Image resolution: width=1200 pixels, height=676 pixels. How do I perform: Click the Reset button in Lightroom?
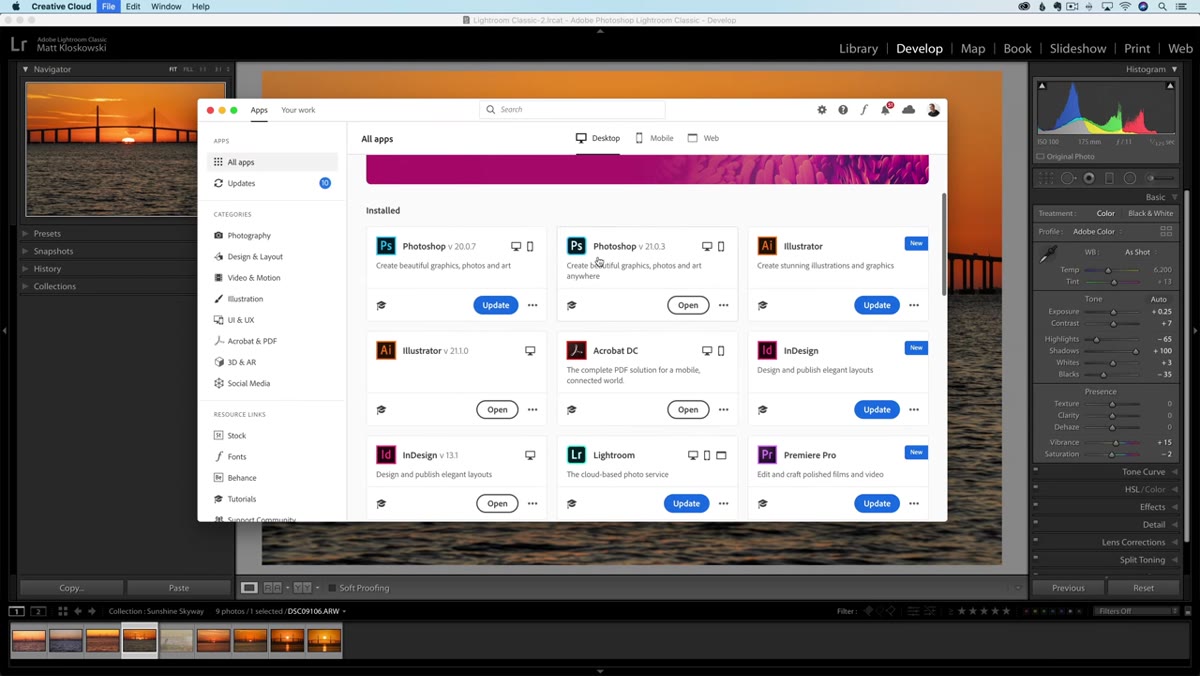(1143, 588)
